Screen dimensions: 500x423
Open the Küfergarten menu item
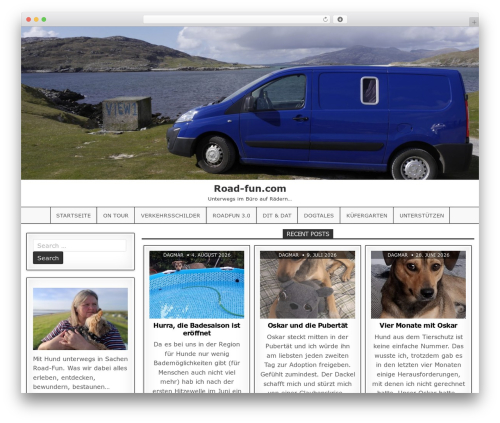click(x=367, y=215)
